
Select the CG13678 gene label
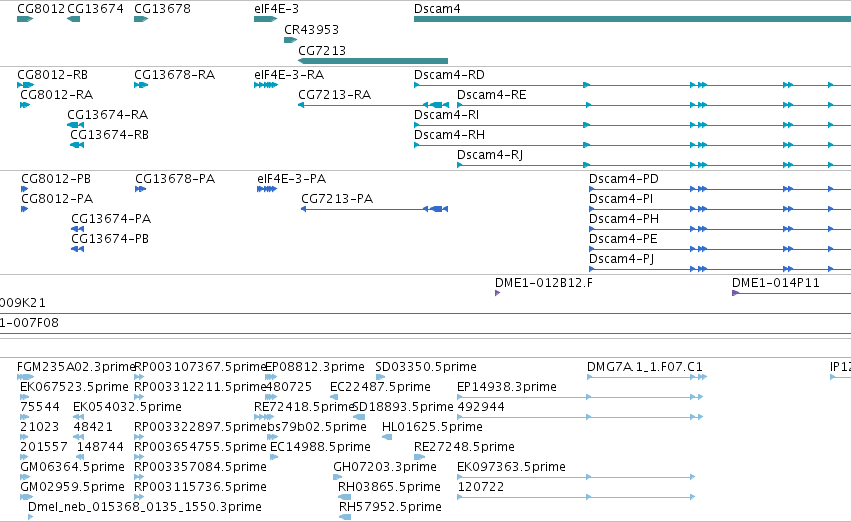pyautogui.click(x=162, y=9)
